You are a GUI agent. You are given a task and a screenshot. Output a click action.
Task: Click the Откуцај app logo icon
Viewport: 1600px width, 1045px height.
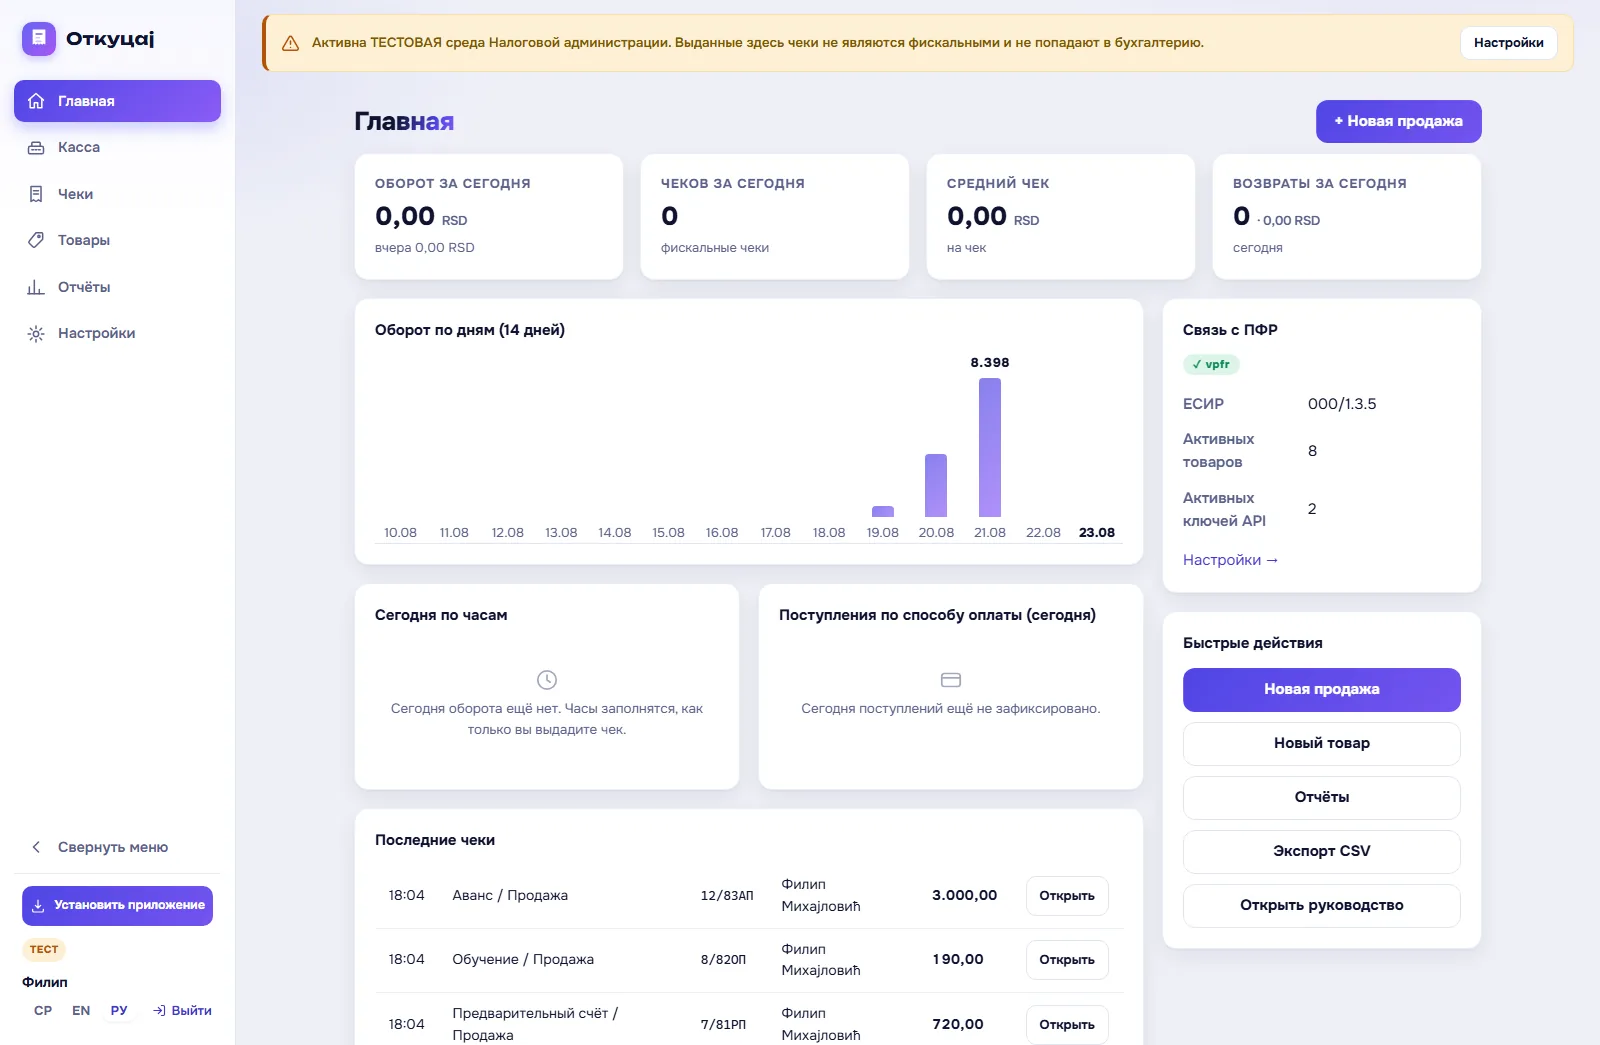point(39,39)
